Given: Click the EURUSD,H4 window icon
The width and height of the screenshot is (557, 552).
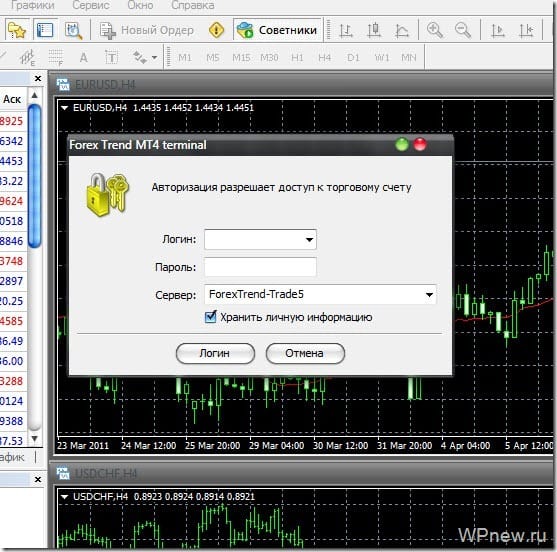Looking at the screenshot, I should (63, 85).
